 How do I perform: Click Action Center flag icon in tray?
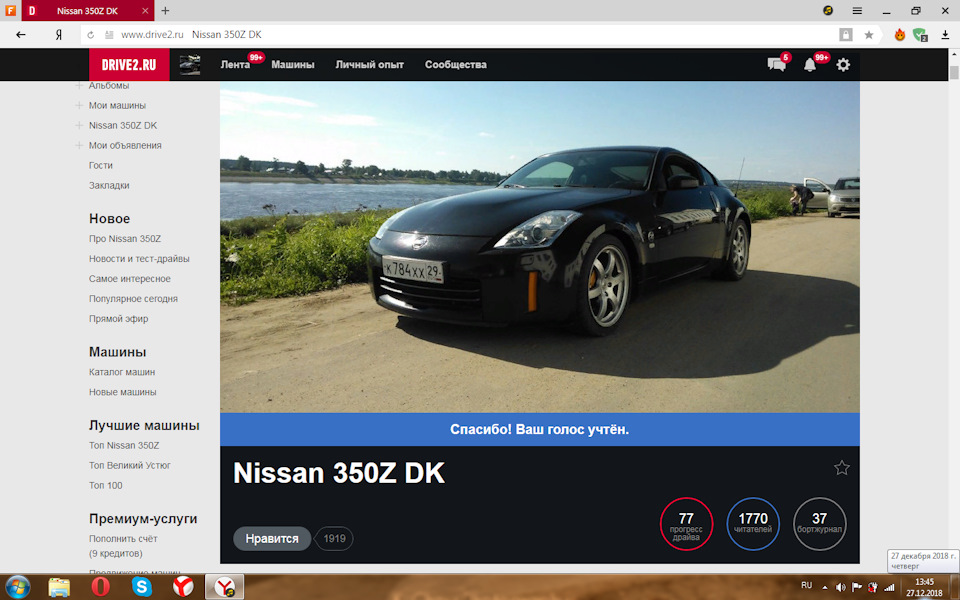click(857, 587)
